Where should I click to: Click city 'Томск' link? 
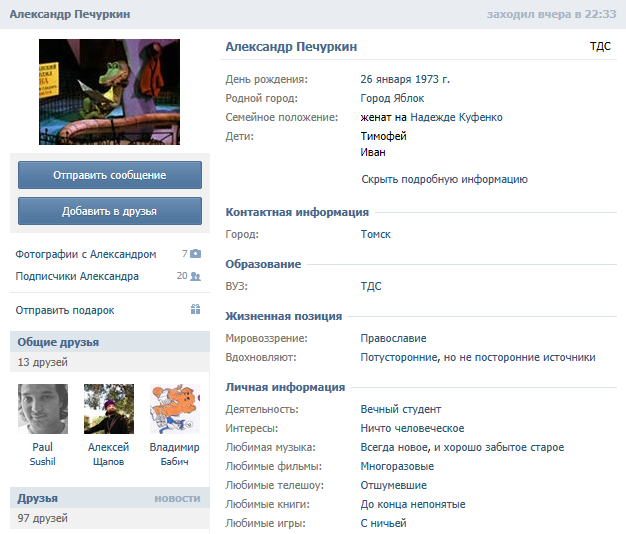(375, 234)
